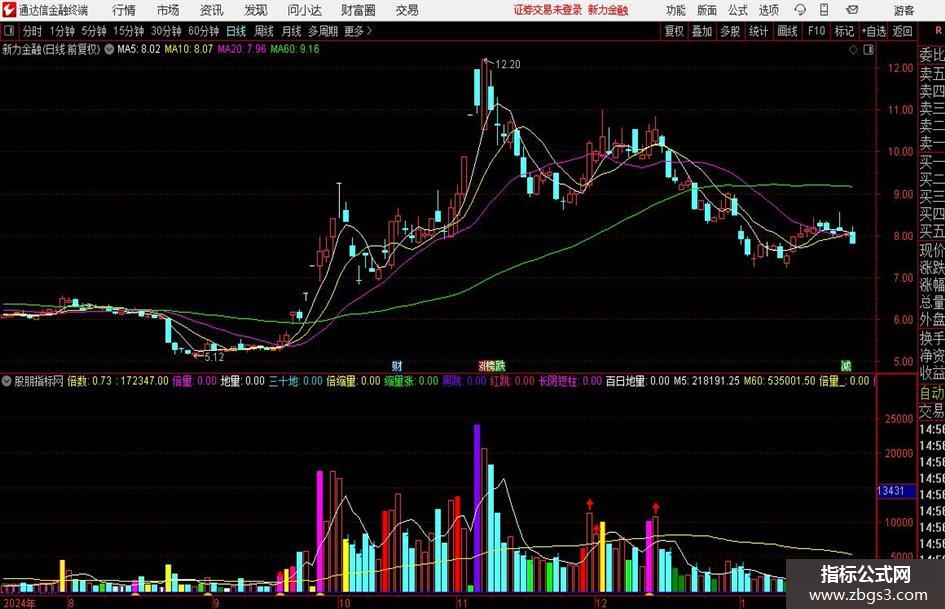Switch to 15分钟 period tab
945x609 pixels.
(x=128, y=31)
